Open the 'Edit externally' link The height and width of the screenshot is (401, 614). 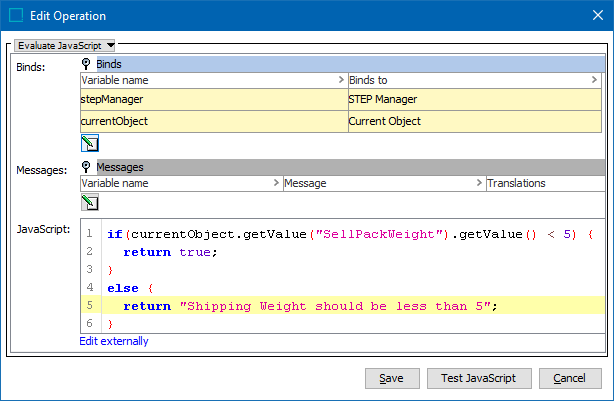[x=114, y=341]
